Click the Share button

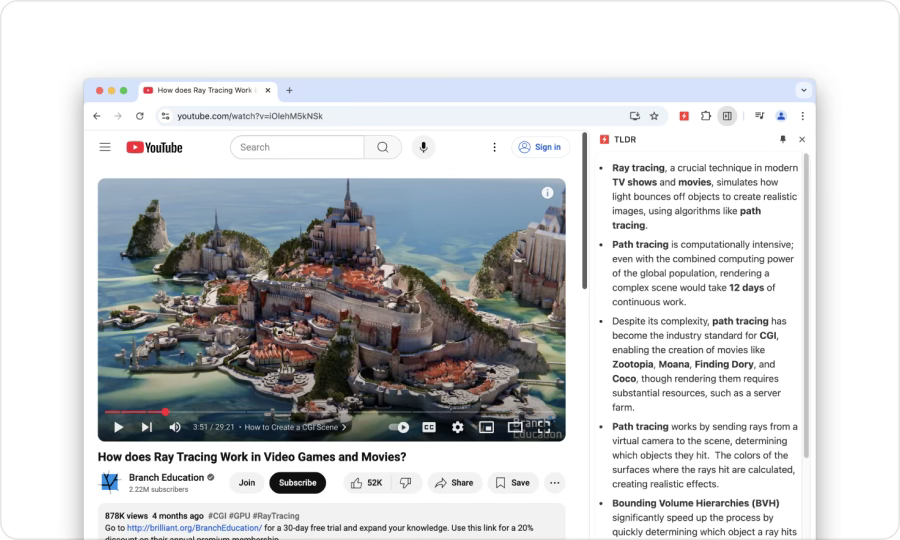point(454,483)
